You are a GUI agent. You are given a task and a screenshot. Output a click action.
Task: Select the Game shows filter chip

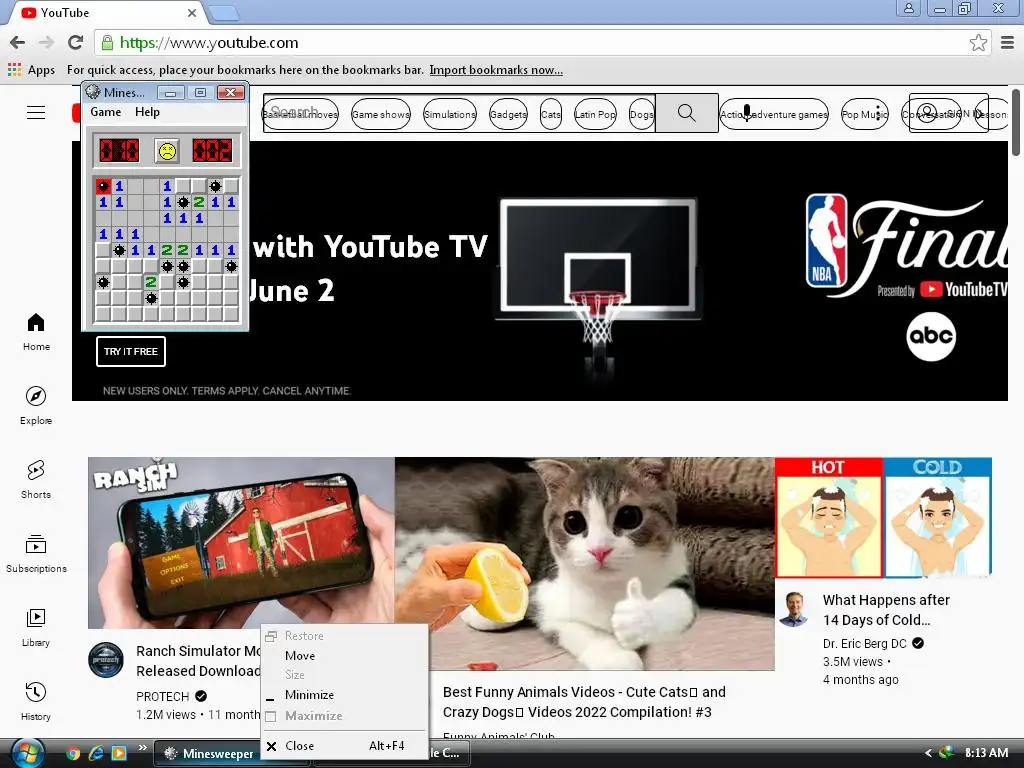click(x=381, y=114)
